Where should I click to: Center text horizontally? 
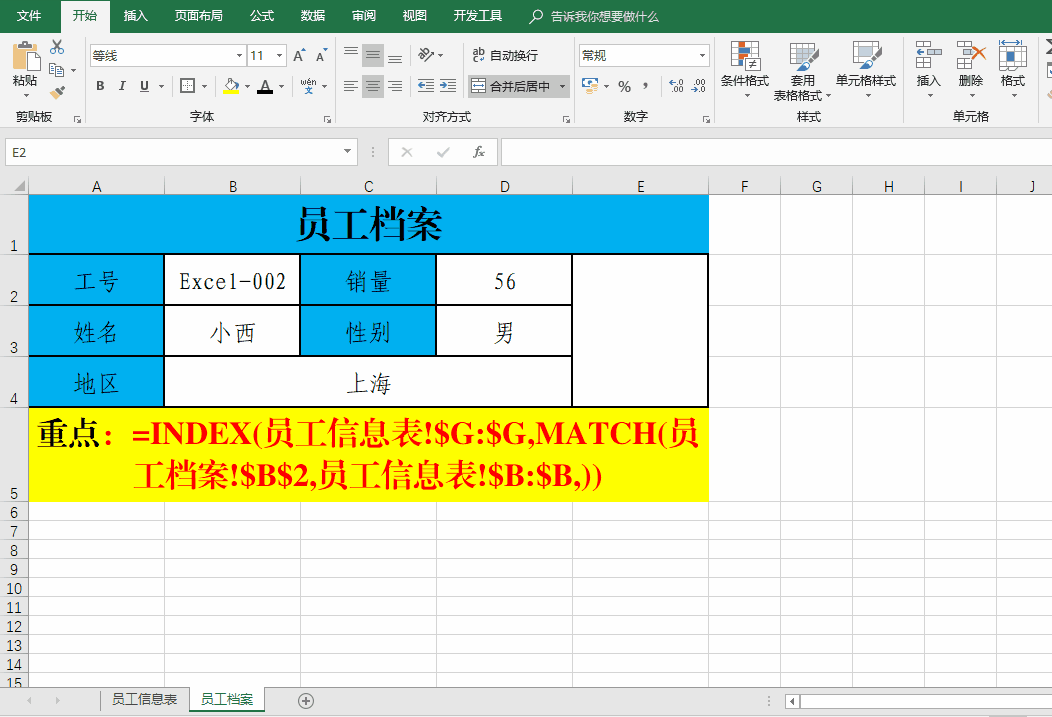pyautogui.click(x=373, y=86)
